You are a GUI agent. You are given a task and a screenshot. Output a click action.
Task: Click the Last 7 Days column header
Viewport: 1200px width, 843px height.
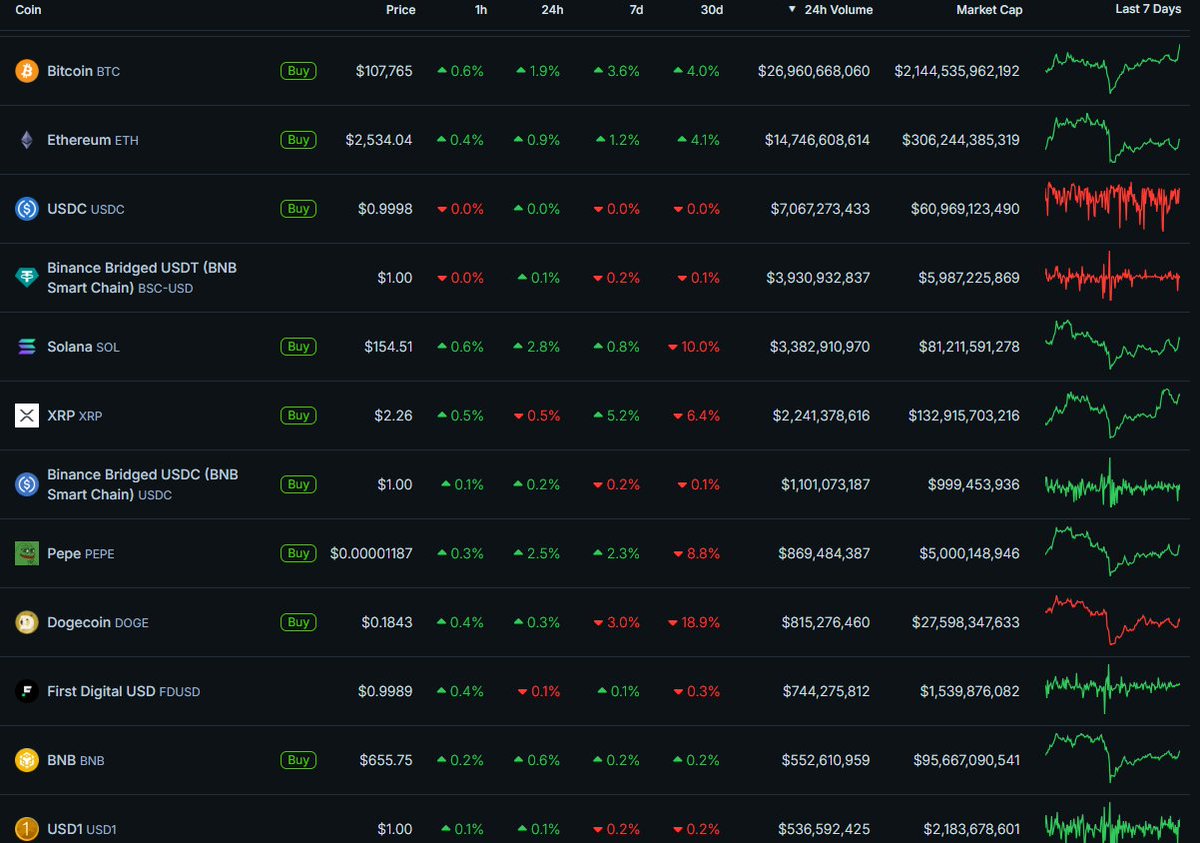1149,9
